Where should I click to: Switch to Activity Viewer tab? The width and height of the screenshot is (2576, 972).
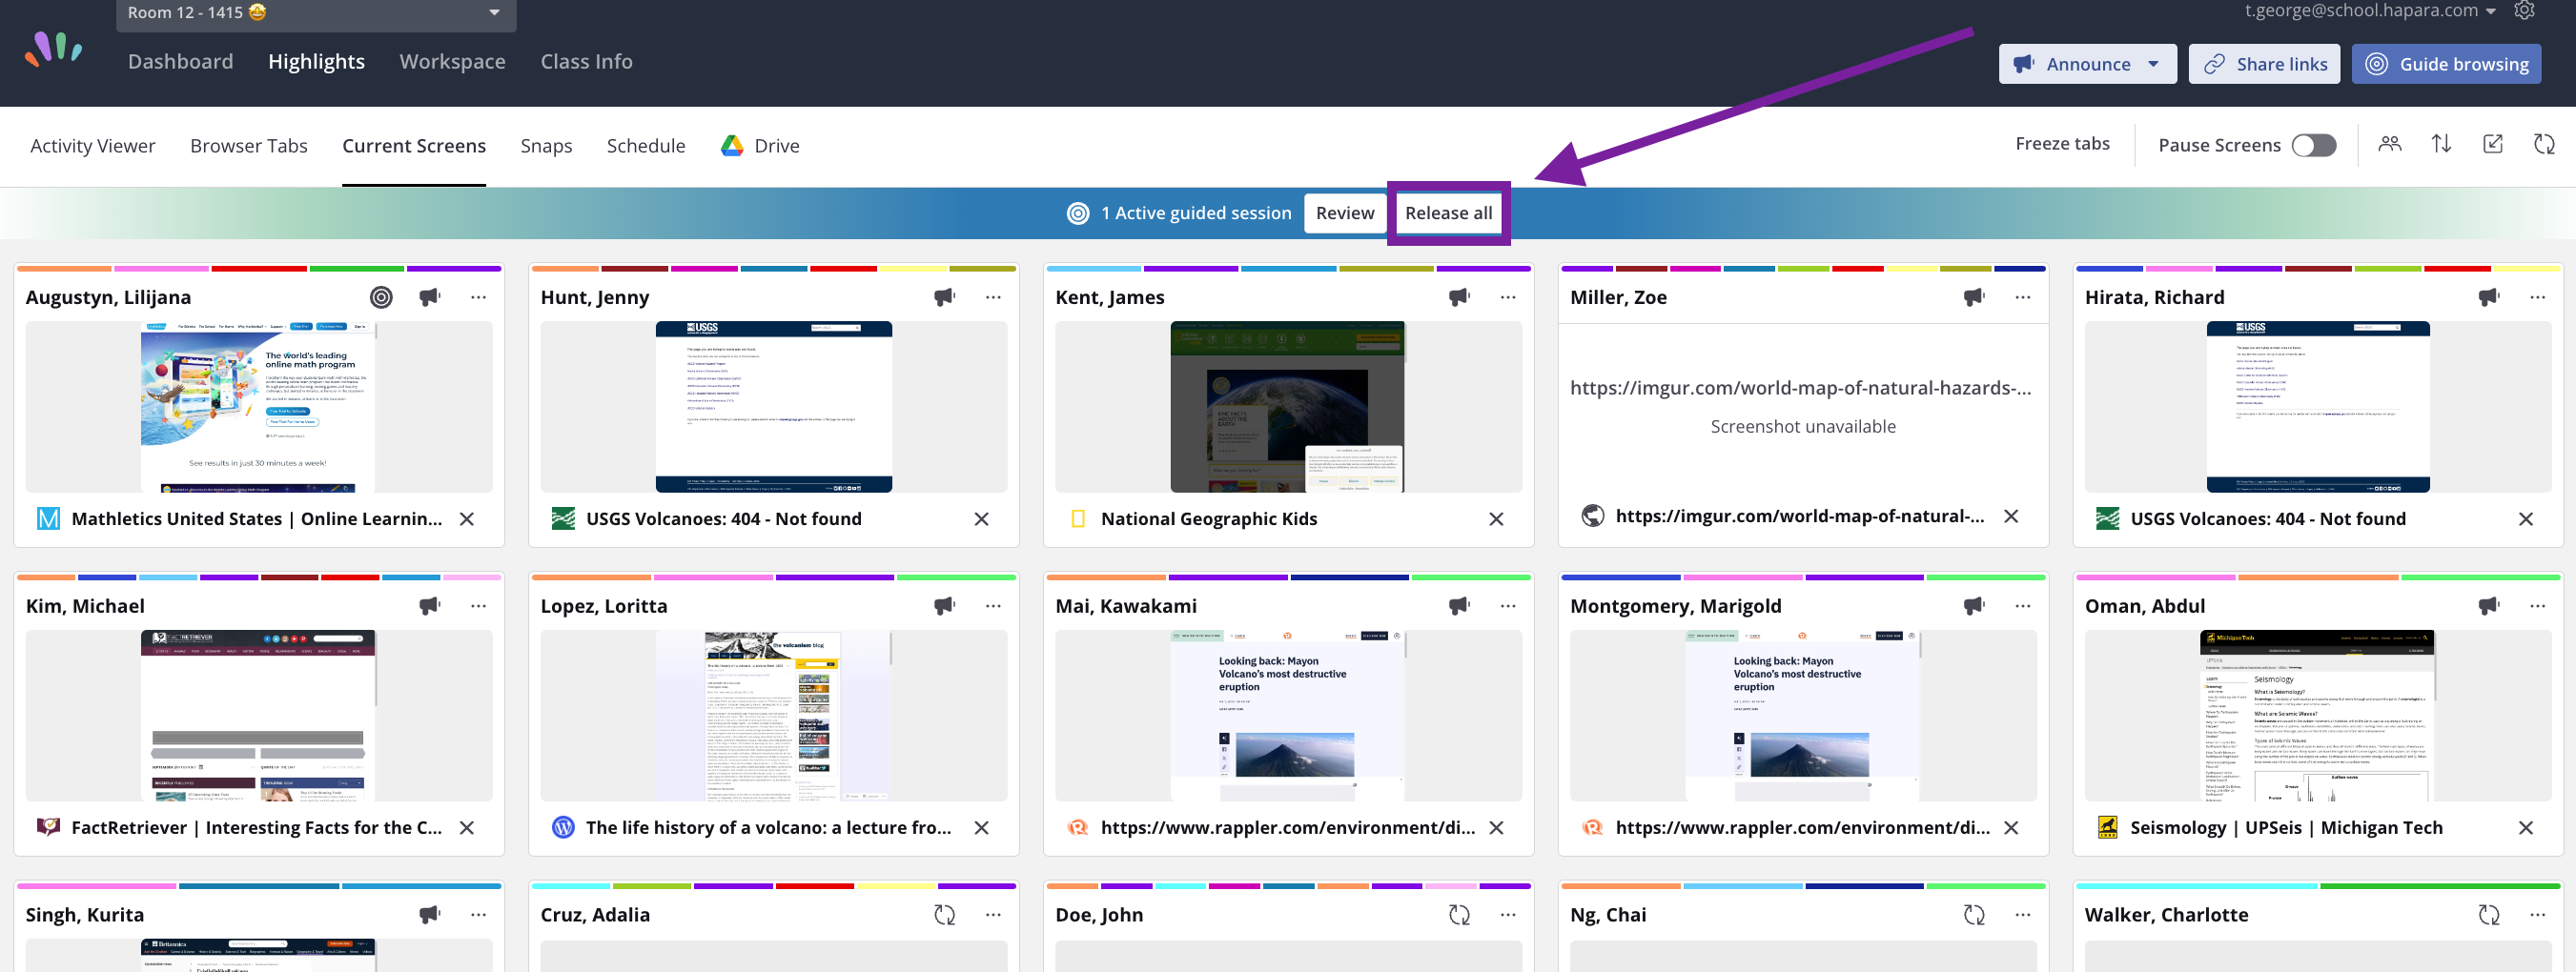point(92,146)
